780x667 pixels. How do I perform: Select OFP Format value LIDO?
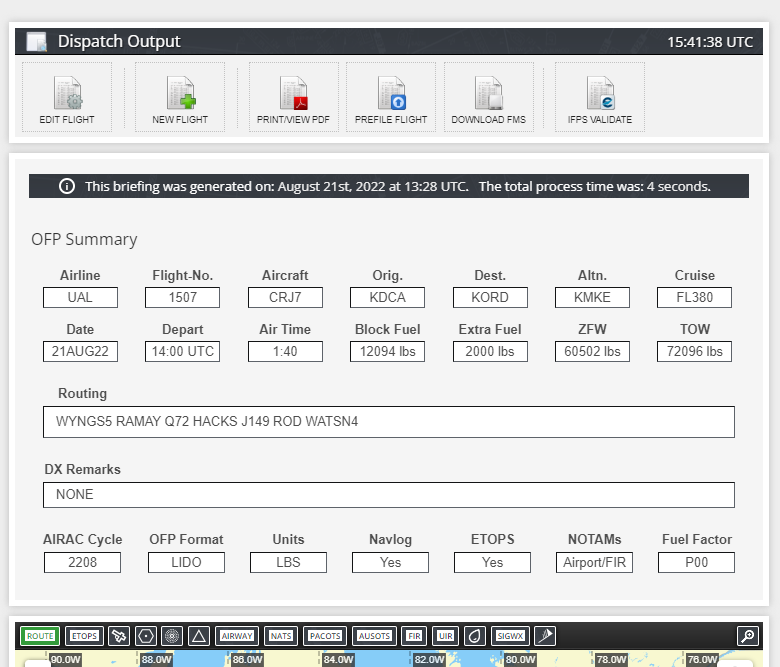click(186, 563)
